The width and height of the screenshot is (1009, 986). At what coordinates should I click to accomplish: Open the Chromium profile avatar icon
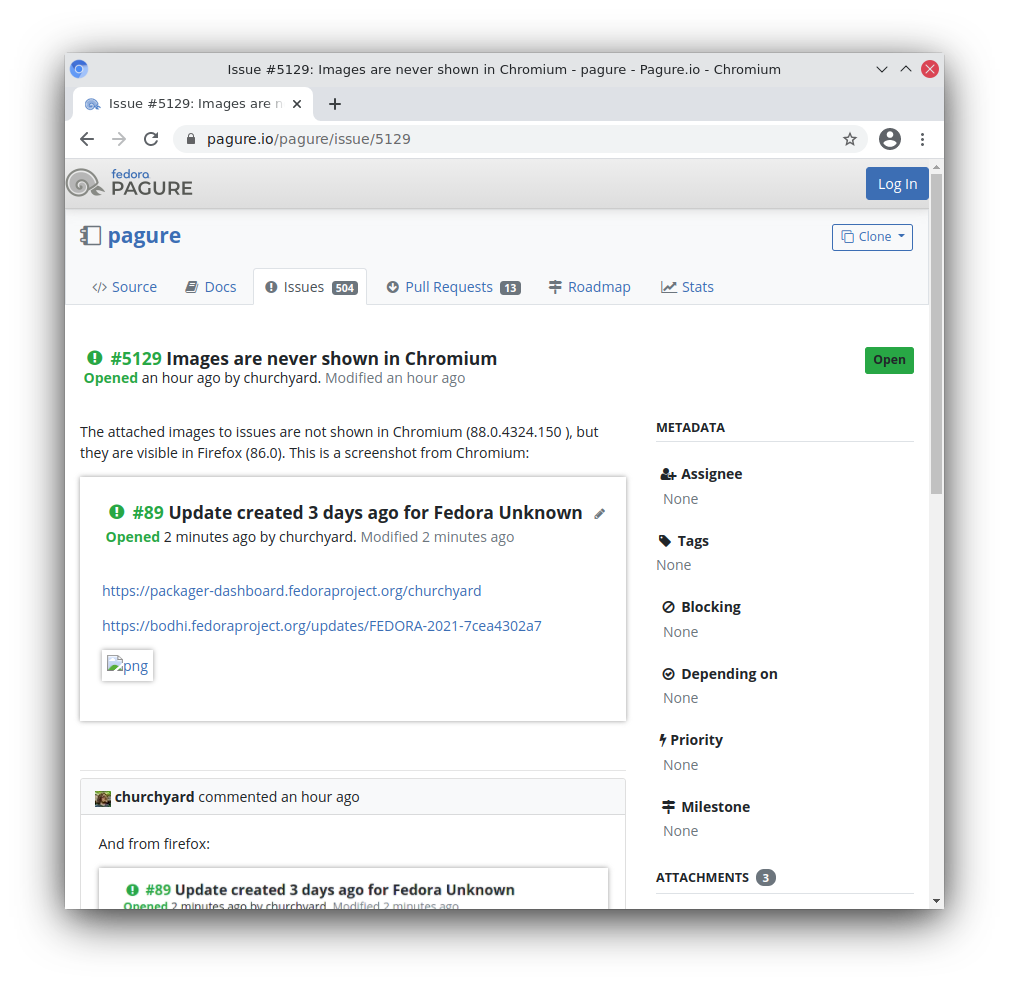pyautogui.click(x=890, y=139)
